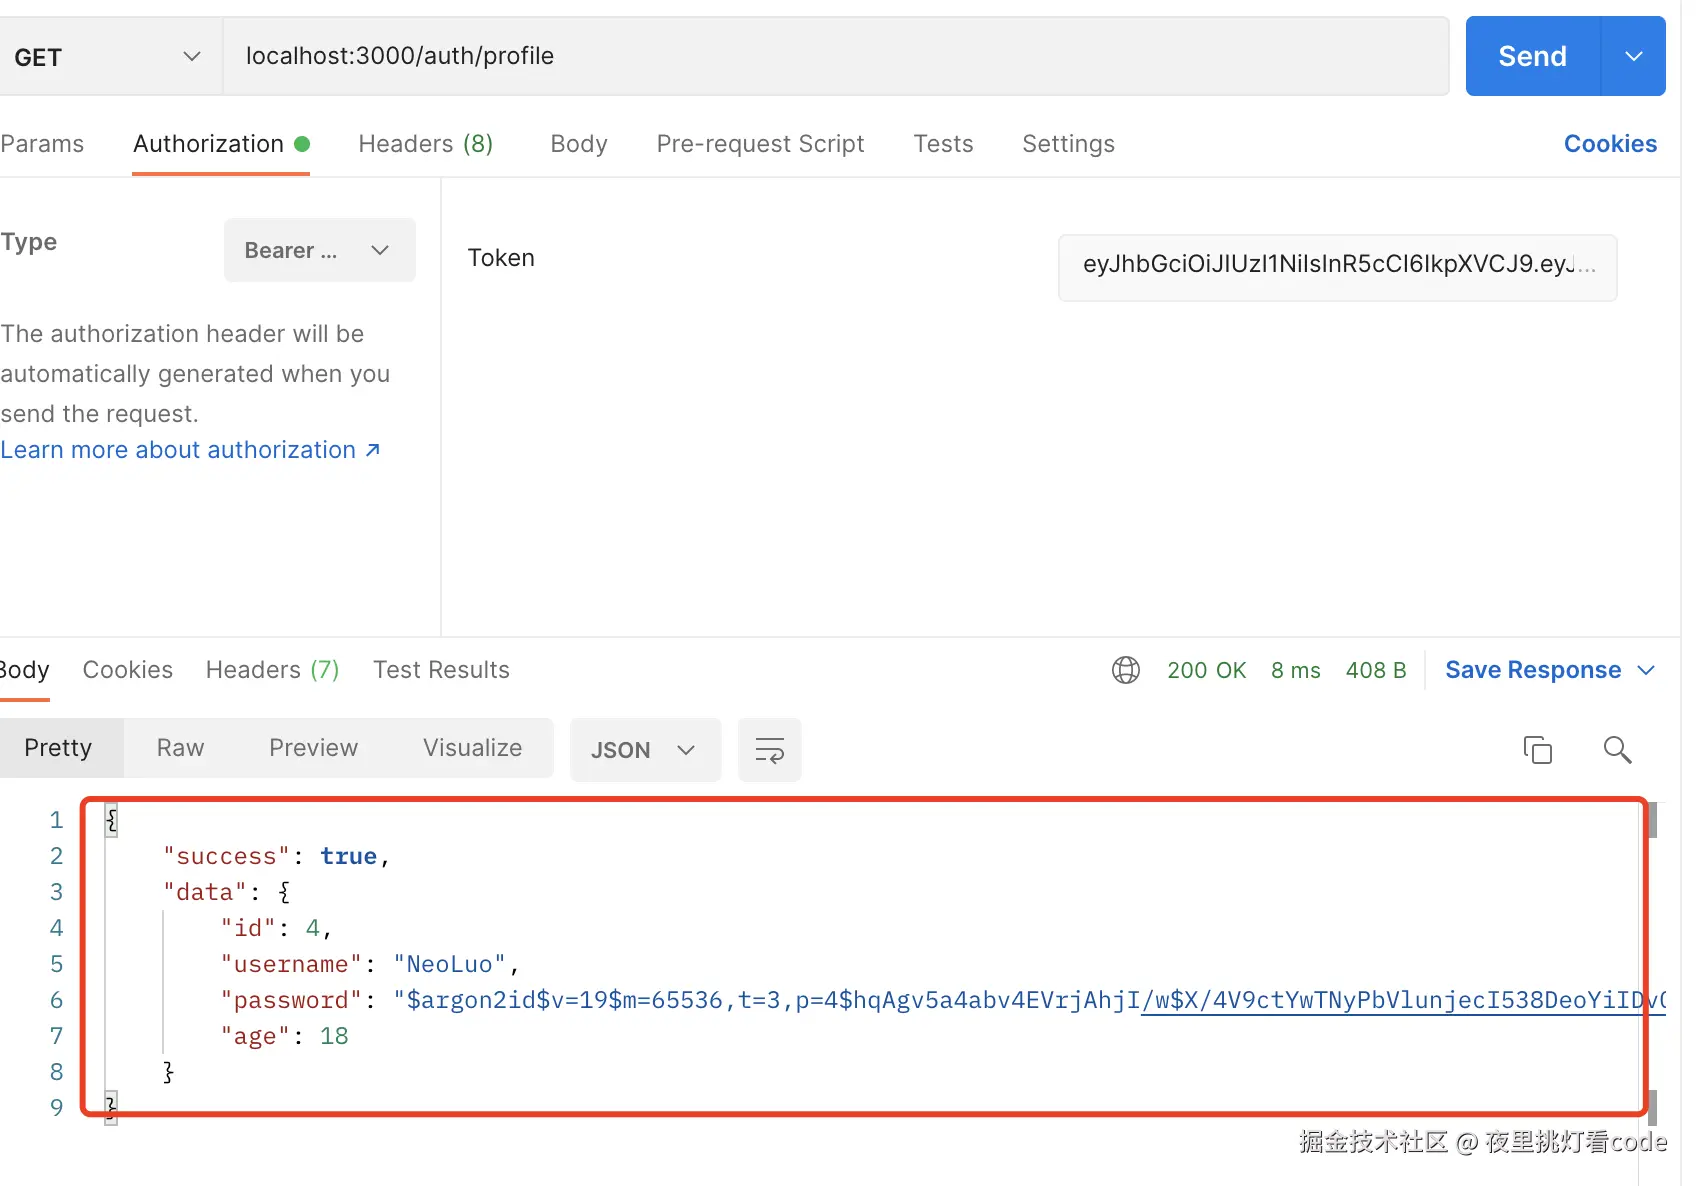The image size is (1698, 1186).
Task: Switch to the Headers (8) request tab
Action: 425,144
